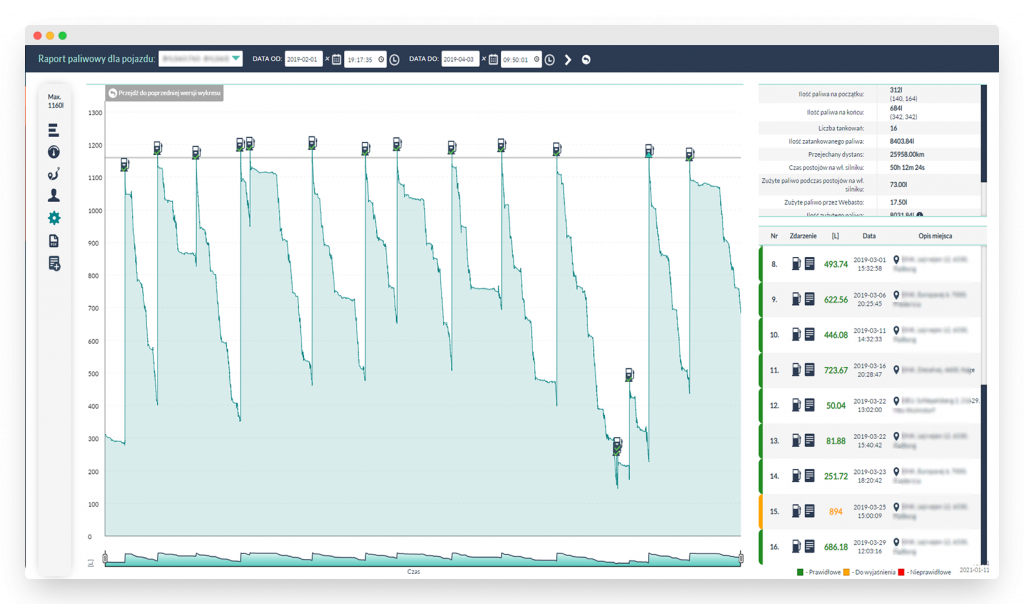Screen dimensions: 1024x604
Task: Click the summary panel vertical scrollbar
Action: coord(984,133)
